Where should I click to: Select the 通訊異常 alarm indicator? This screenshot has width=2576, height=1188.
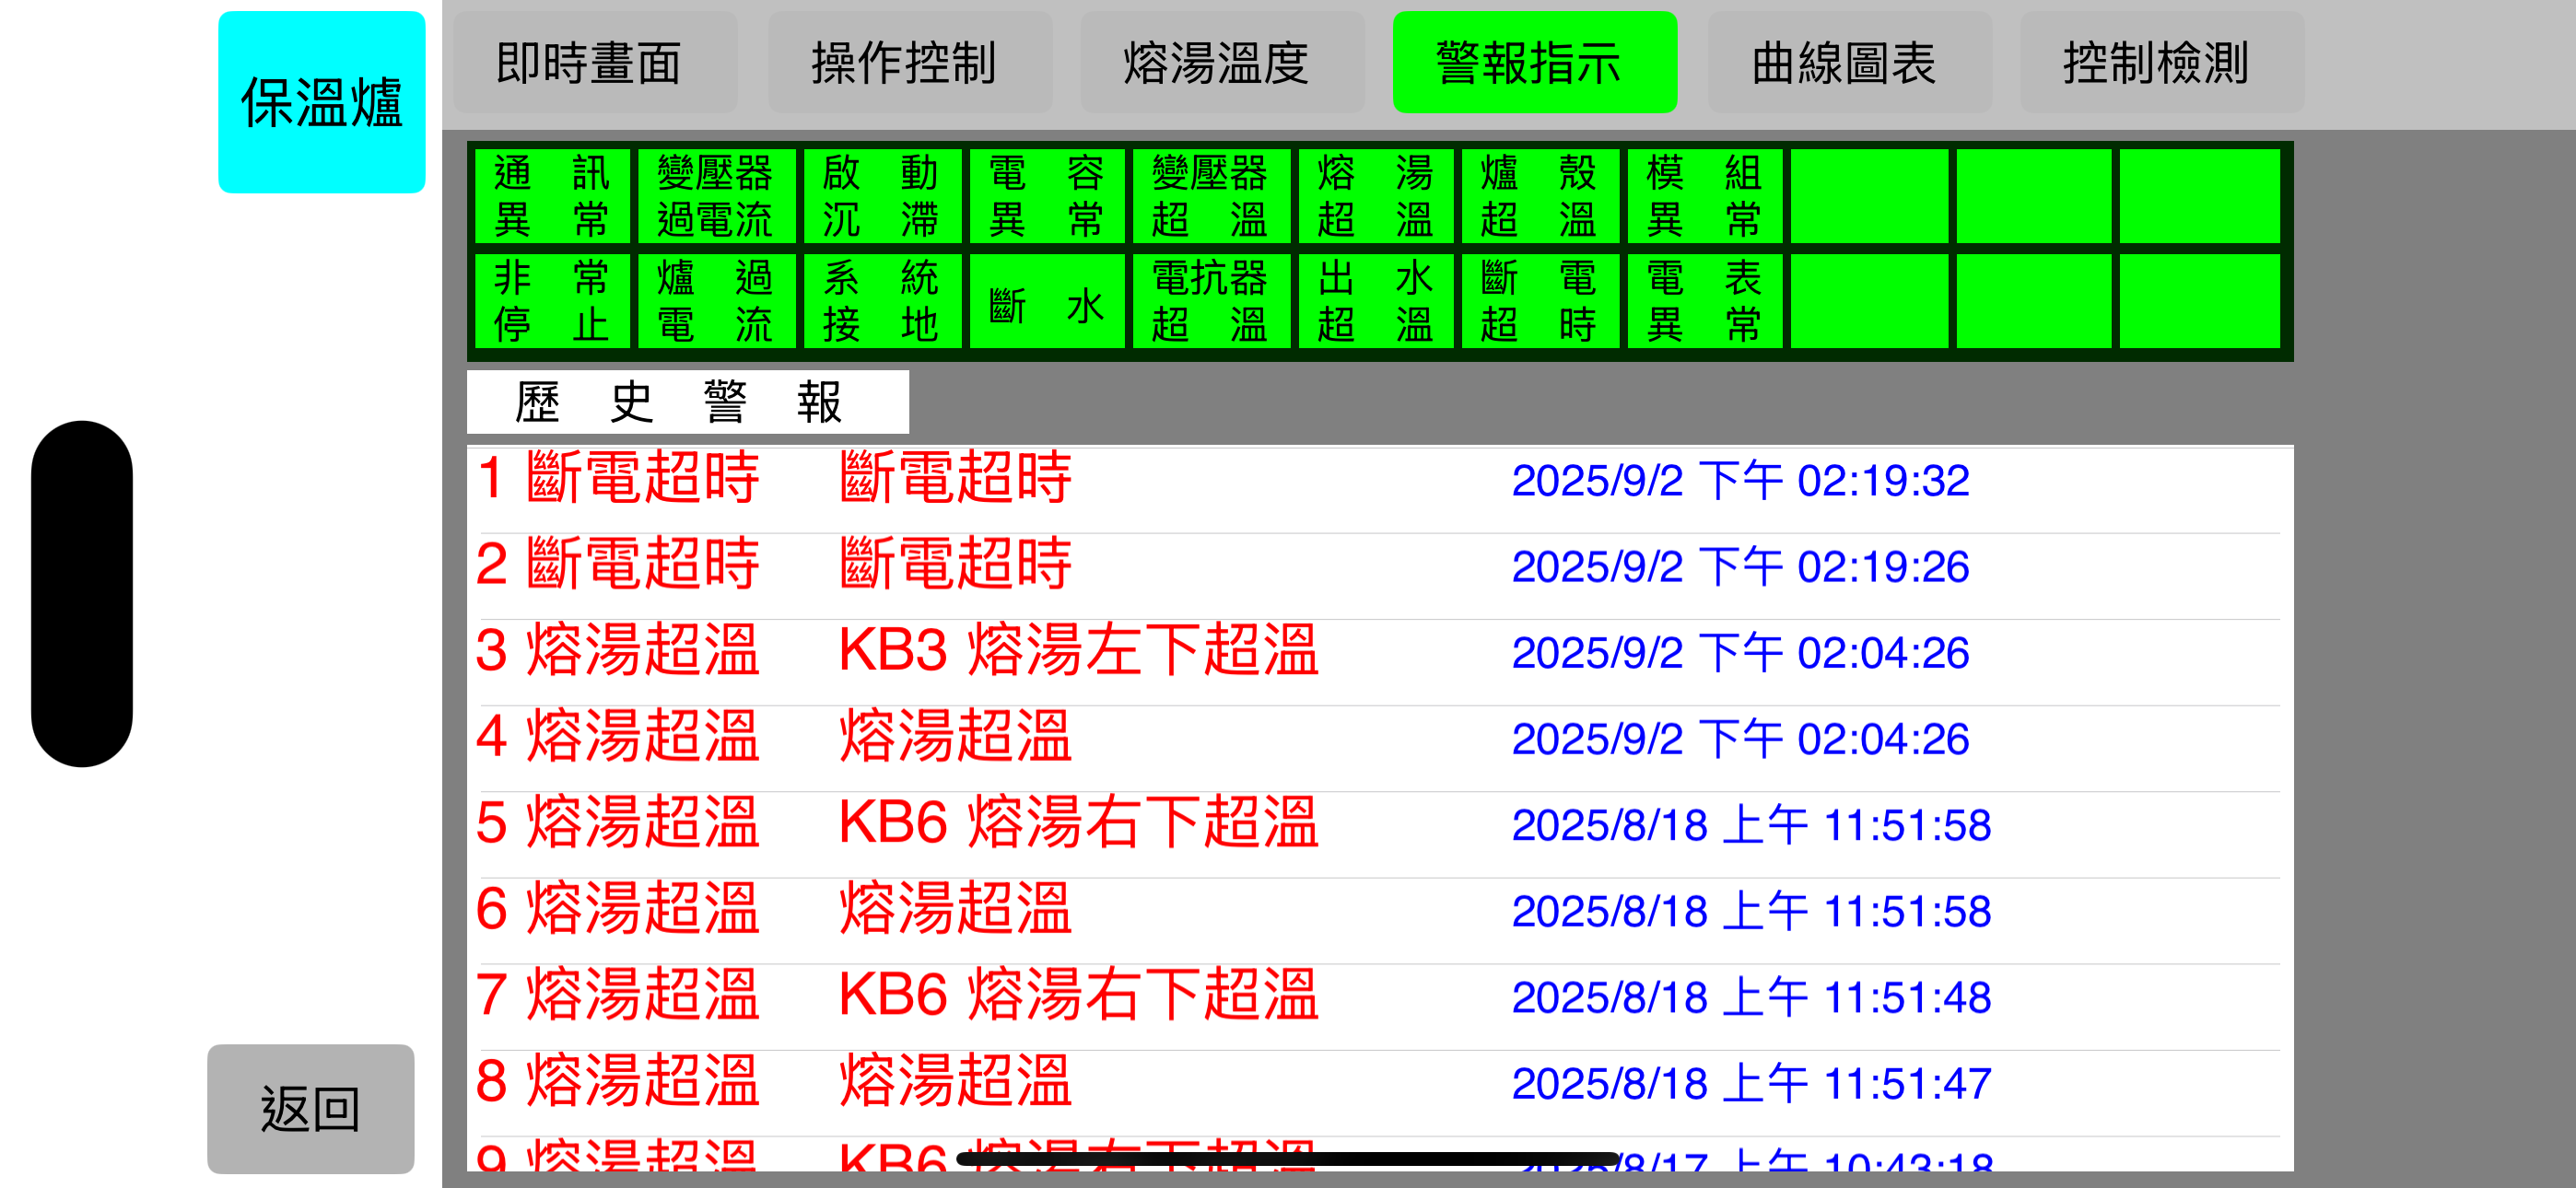point(553,196)
